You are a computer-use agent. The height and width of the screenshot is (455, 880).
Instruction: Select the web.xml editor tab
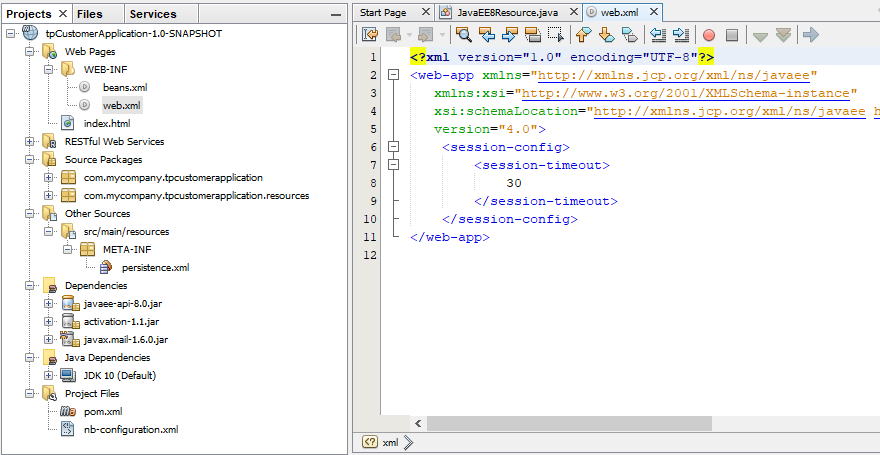click(620, 12)
